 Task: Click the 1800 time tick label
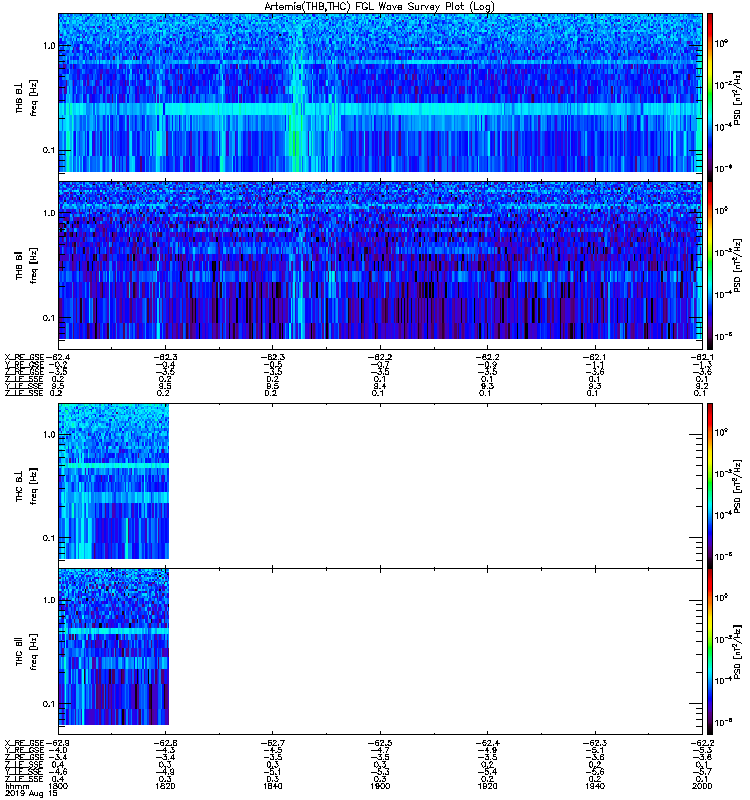click(58, 786)
